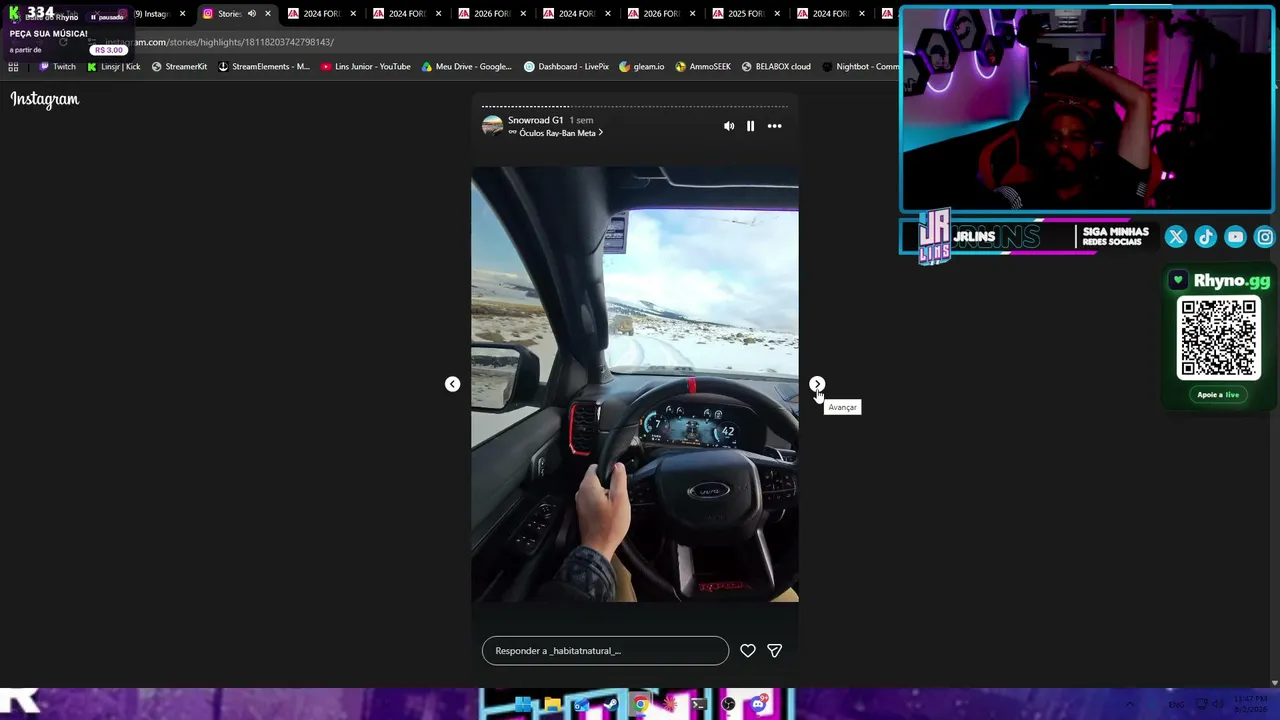Image resolution: width=1280 pixels, height=720 pixels.
Task: Click the X social icon in overlay
Action: [x=1176, y=237]
